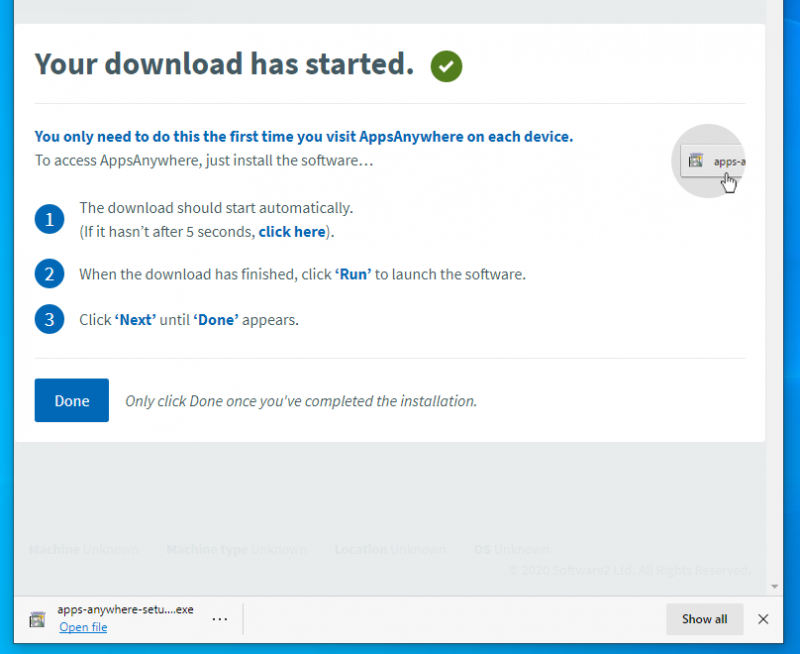Viewport: 800px width, 654px height.
Task: Click the step 2 number circle
Action: pos(49,274)
